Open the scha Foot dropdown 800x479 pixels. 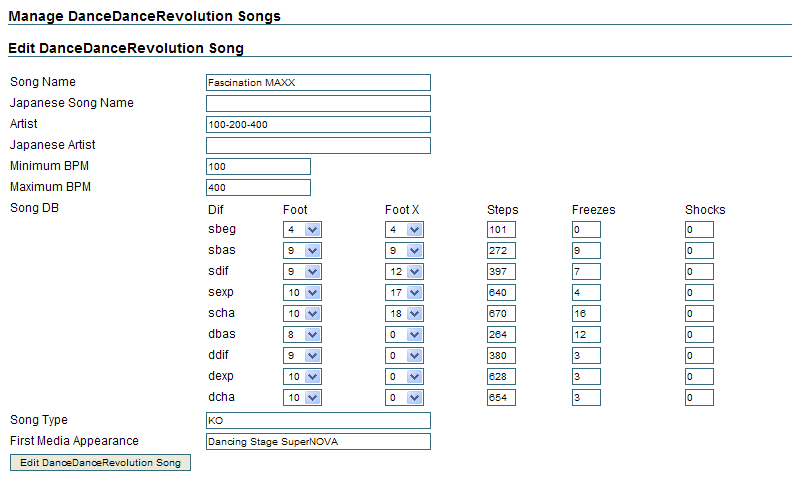tap(302, 313)
